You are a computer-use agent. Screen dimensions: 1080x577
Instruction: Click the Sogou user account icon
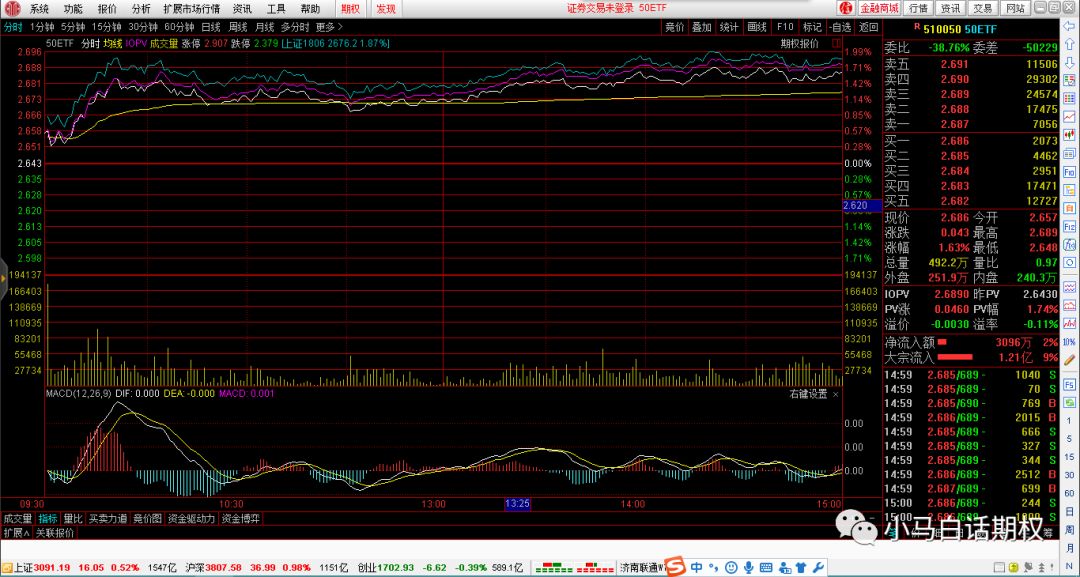click(x=784, y=568)
